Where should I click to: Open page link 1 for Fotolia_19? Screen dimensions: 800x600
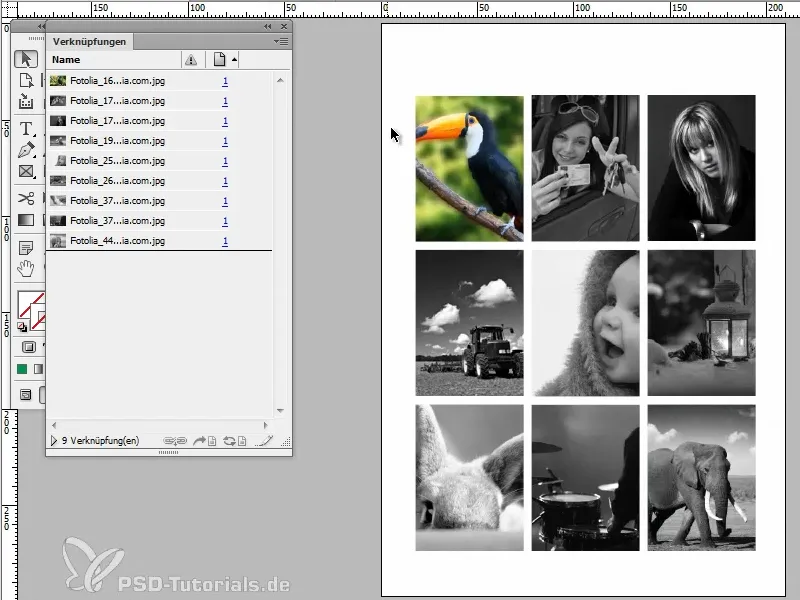pos(225,141)
